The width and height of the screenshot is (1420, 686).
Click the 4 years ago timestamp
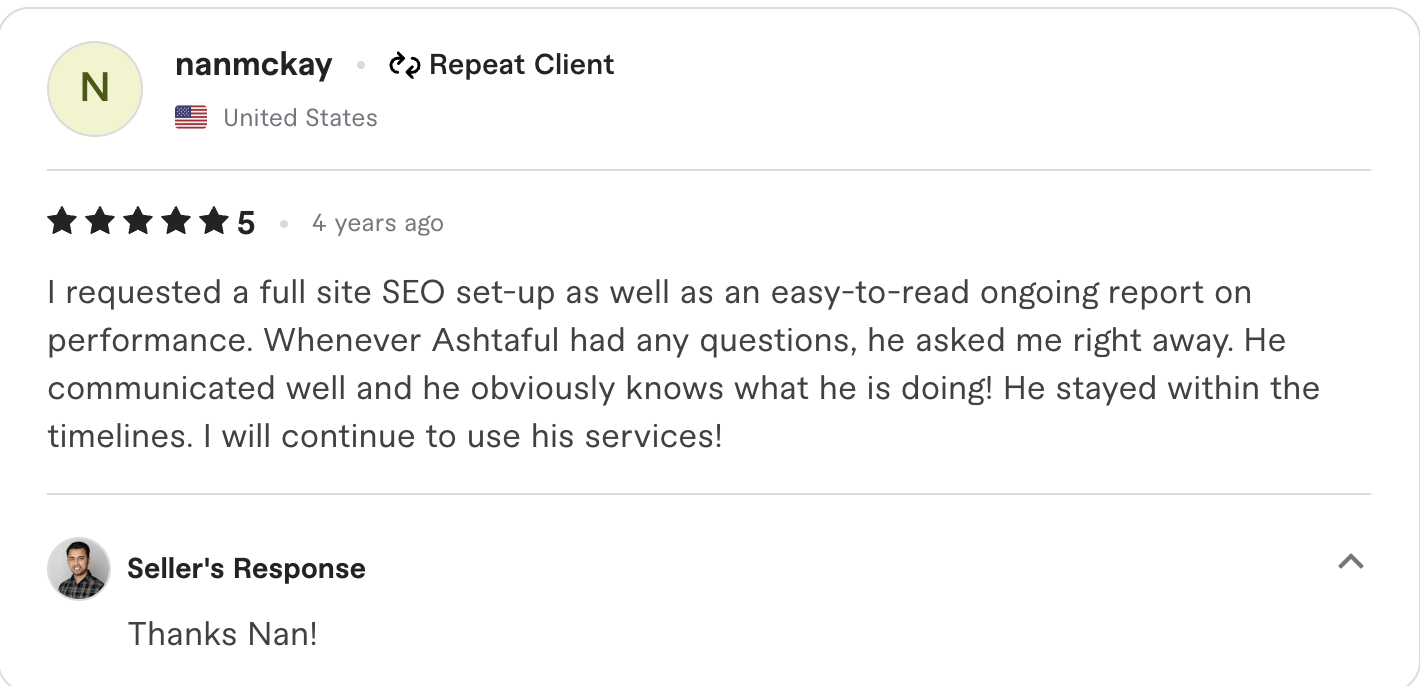pyautogui.click(x=377, y=222)
